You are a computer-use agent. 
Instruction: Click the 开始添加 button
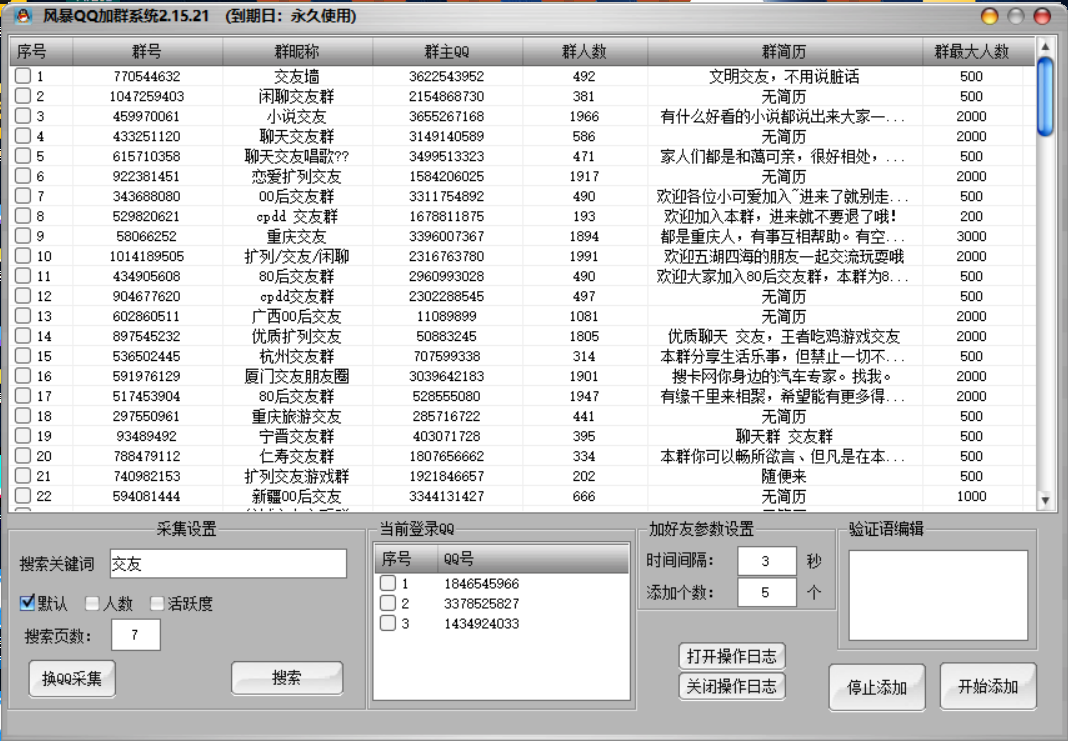point(988,687)
